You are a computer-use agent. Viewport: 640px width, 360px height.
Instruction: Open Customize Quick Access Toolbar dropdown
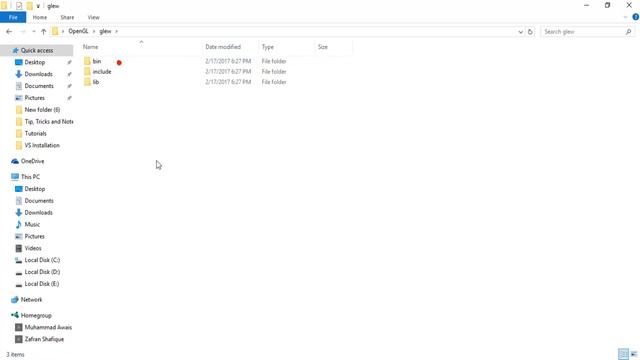38,6
